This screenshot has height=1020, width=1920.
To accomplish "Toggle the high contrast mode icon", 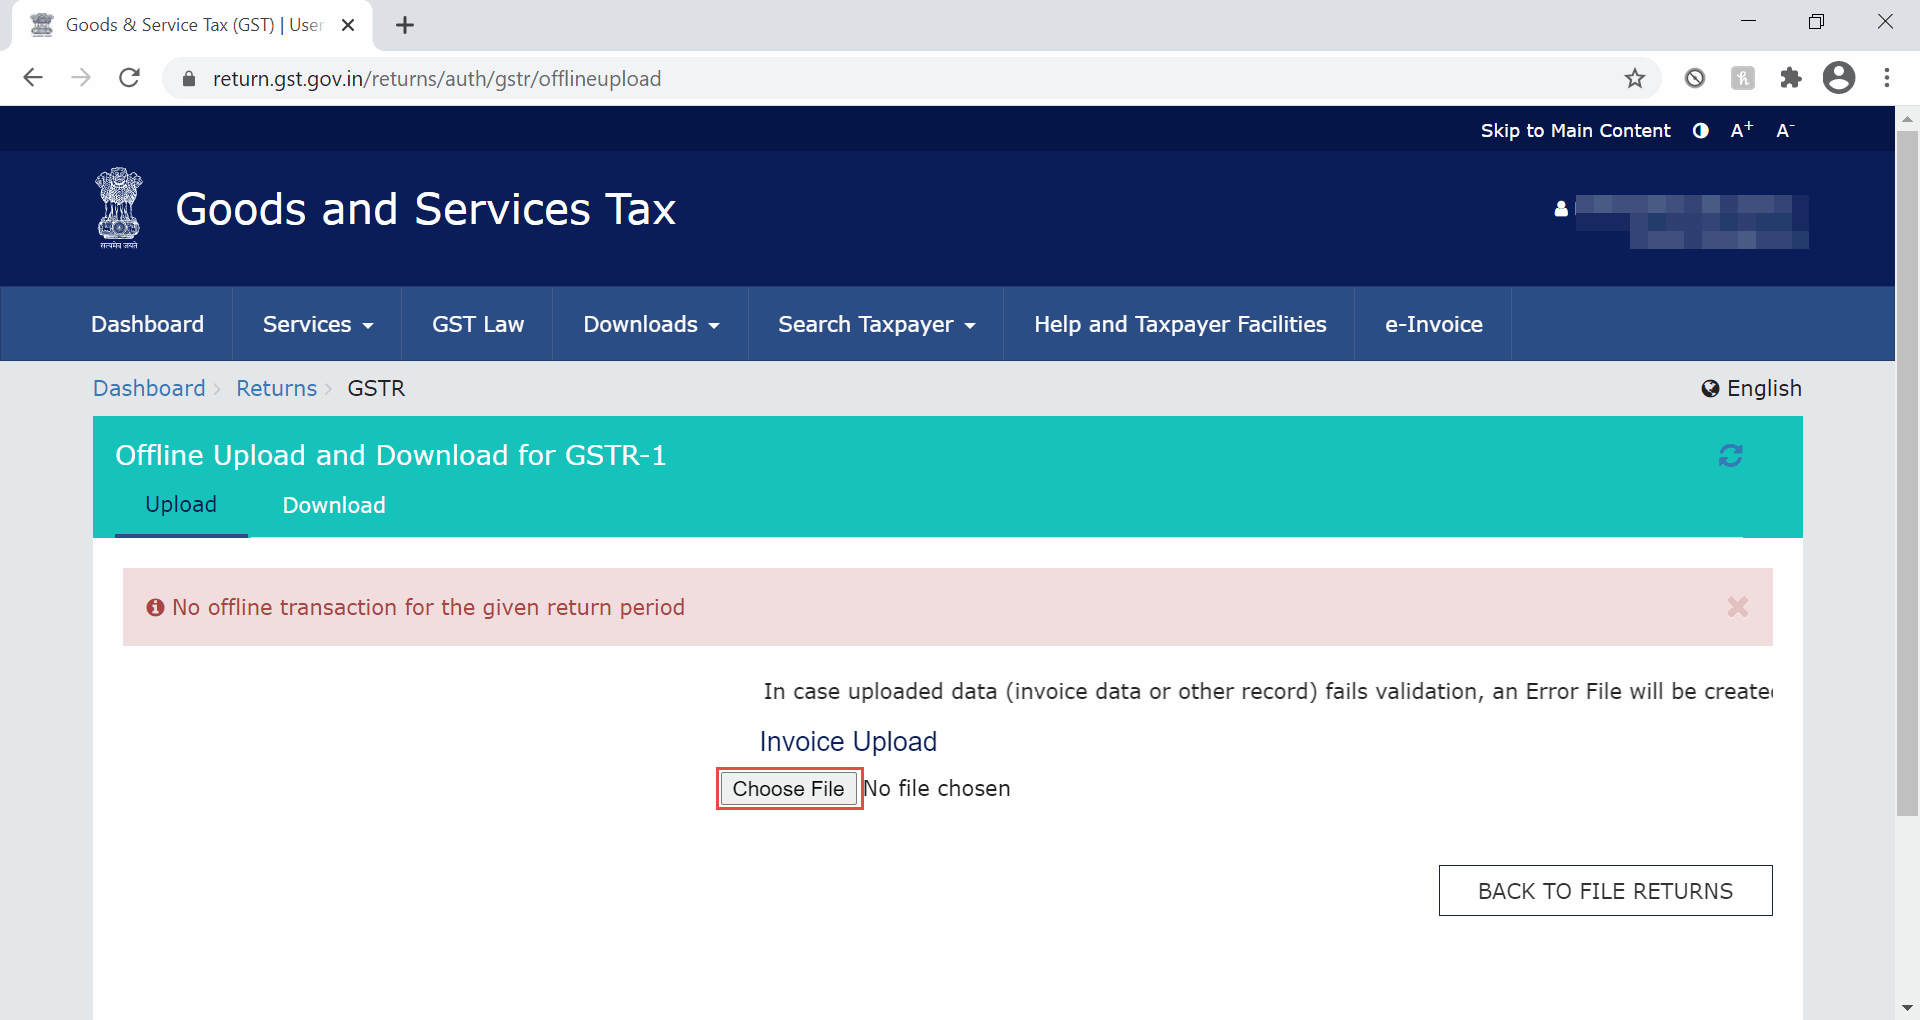I will coord(1701,131).
